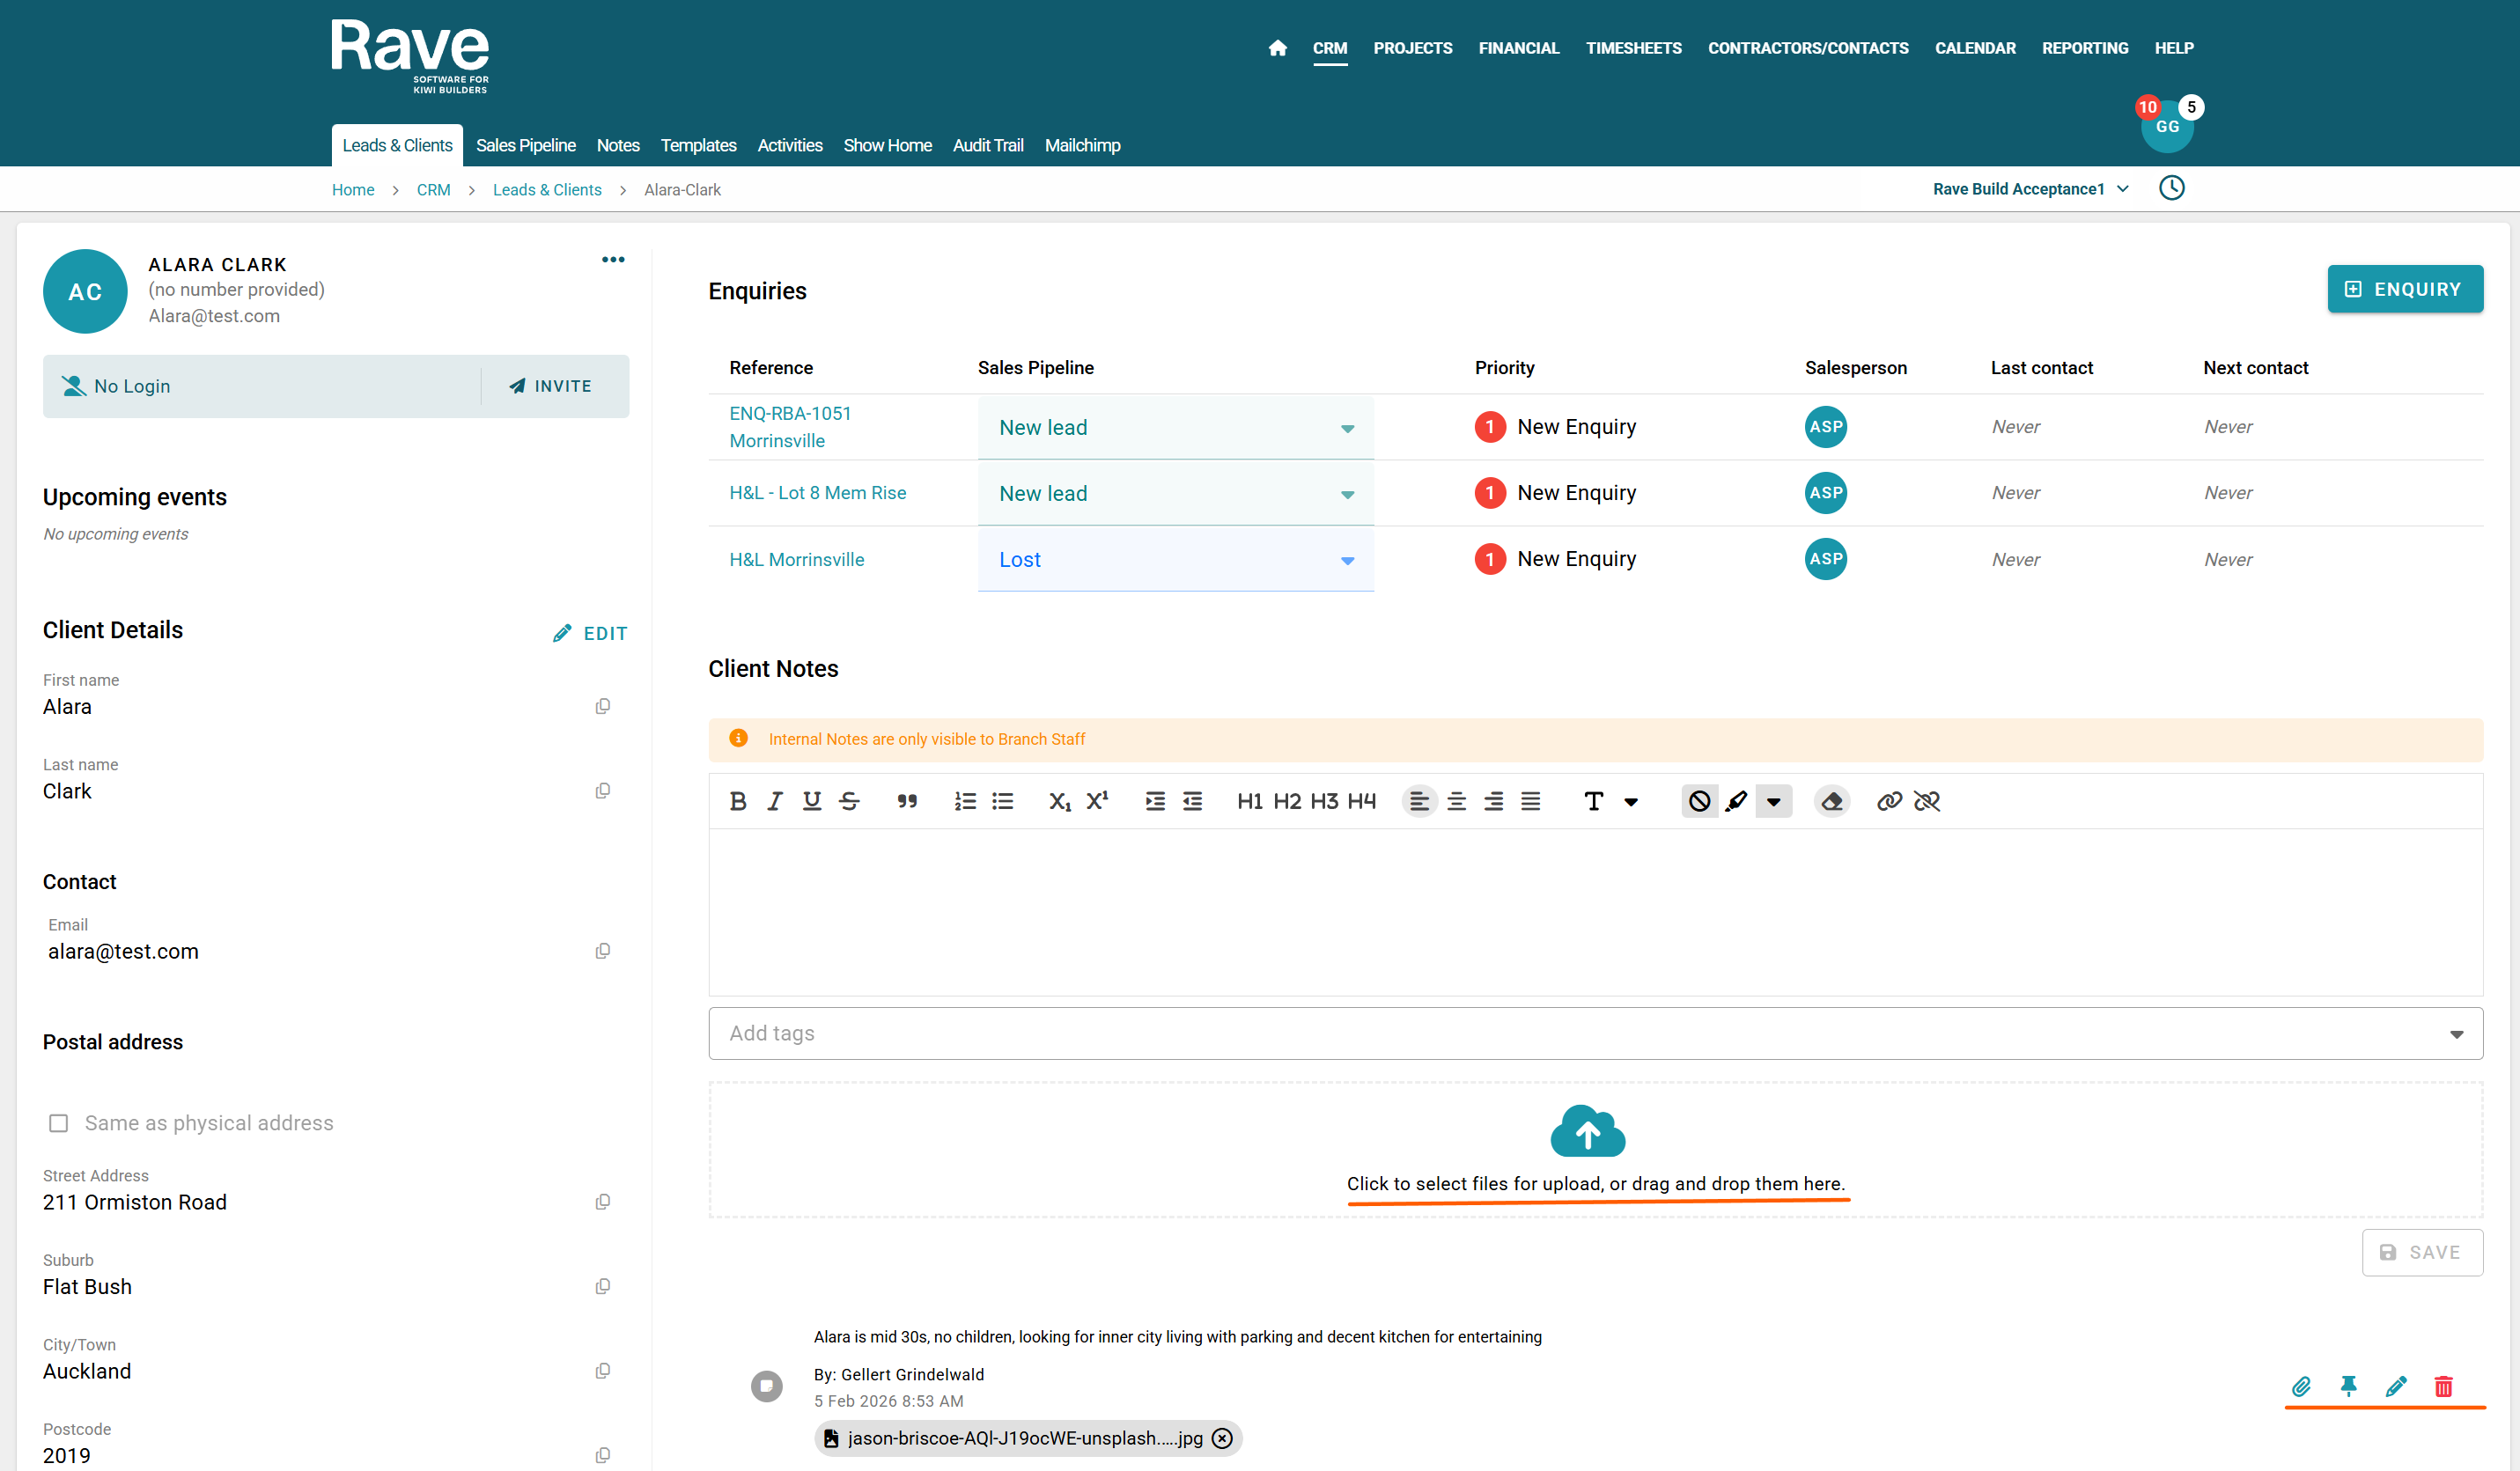This screenshot has width=2520, height=1471.
Task: Click the Enquiry button
Action: click(2404, 289)
